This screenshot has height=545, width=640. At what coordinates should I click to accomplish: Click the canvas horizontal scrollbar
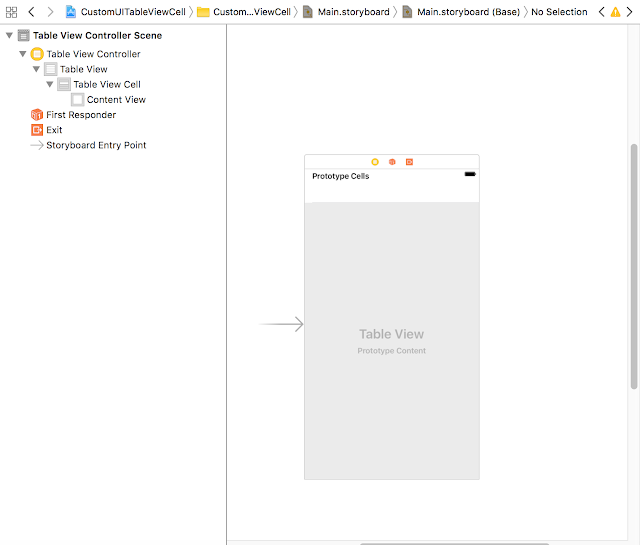coord(454,544)
